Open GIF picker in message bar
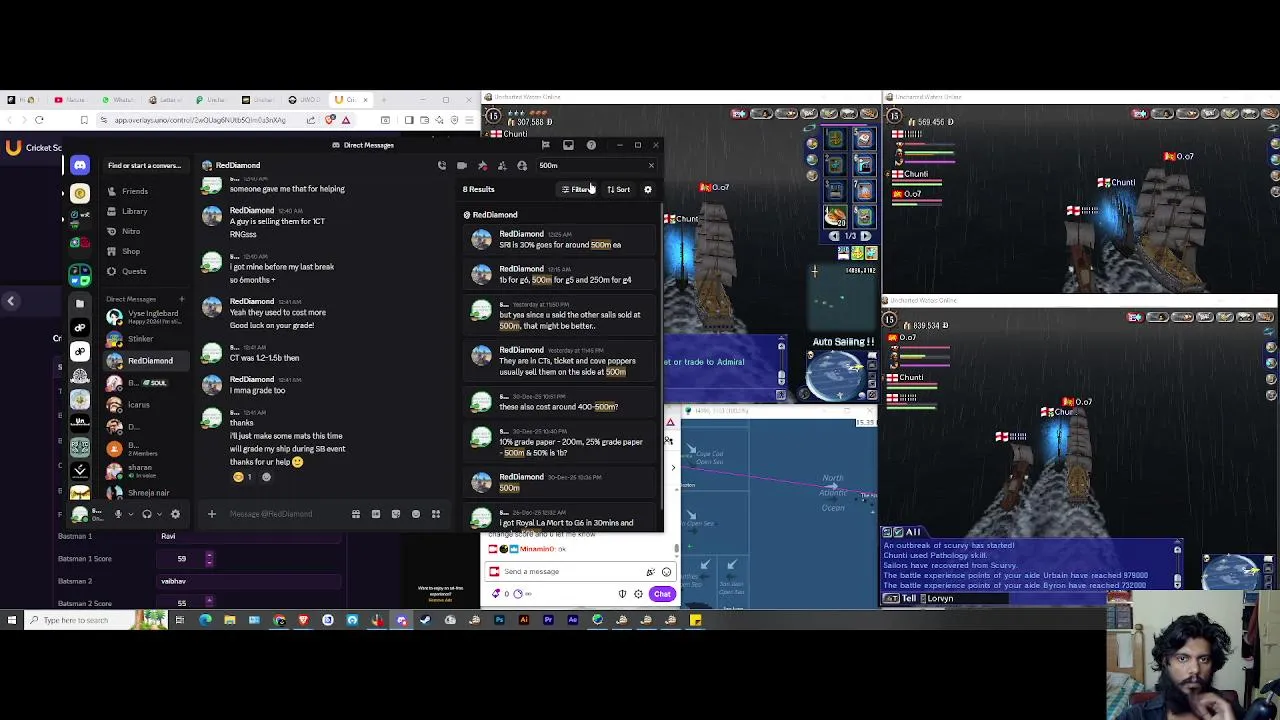The height and width of the screenshot is (720, 1280). pyautogui.click(x=376, y=514)
